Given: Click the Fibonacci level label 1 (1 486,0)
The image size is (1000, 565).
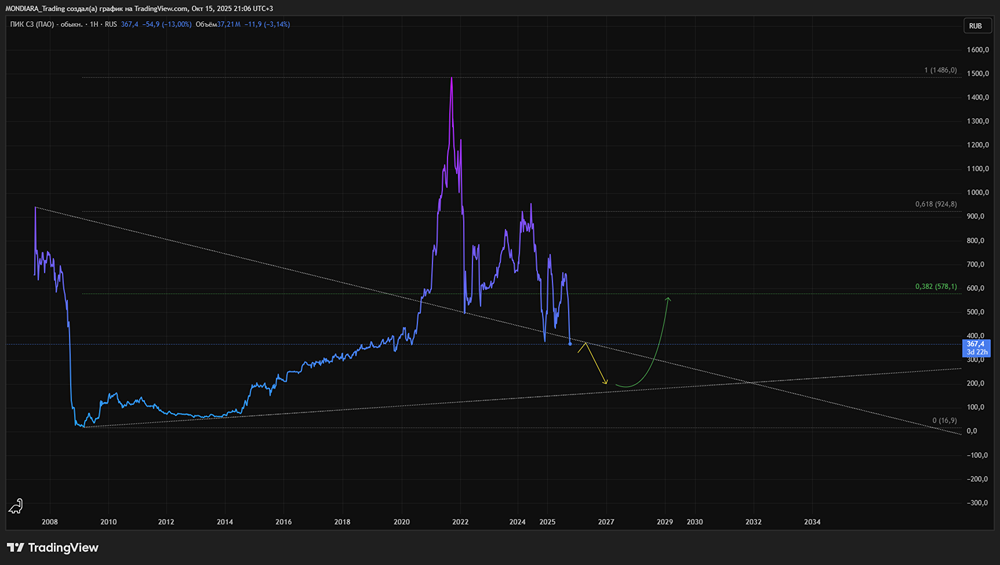Looking at the screenshot, I should point(941,70).
